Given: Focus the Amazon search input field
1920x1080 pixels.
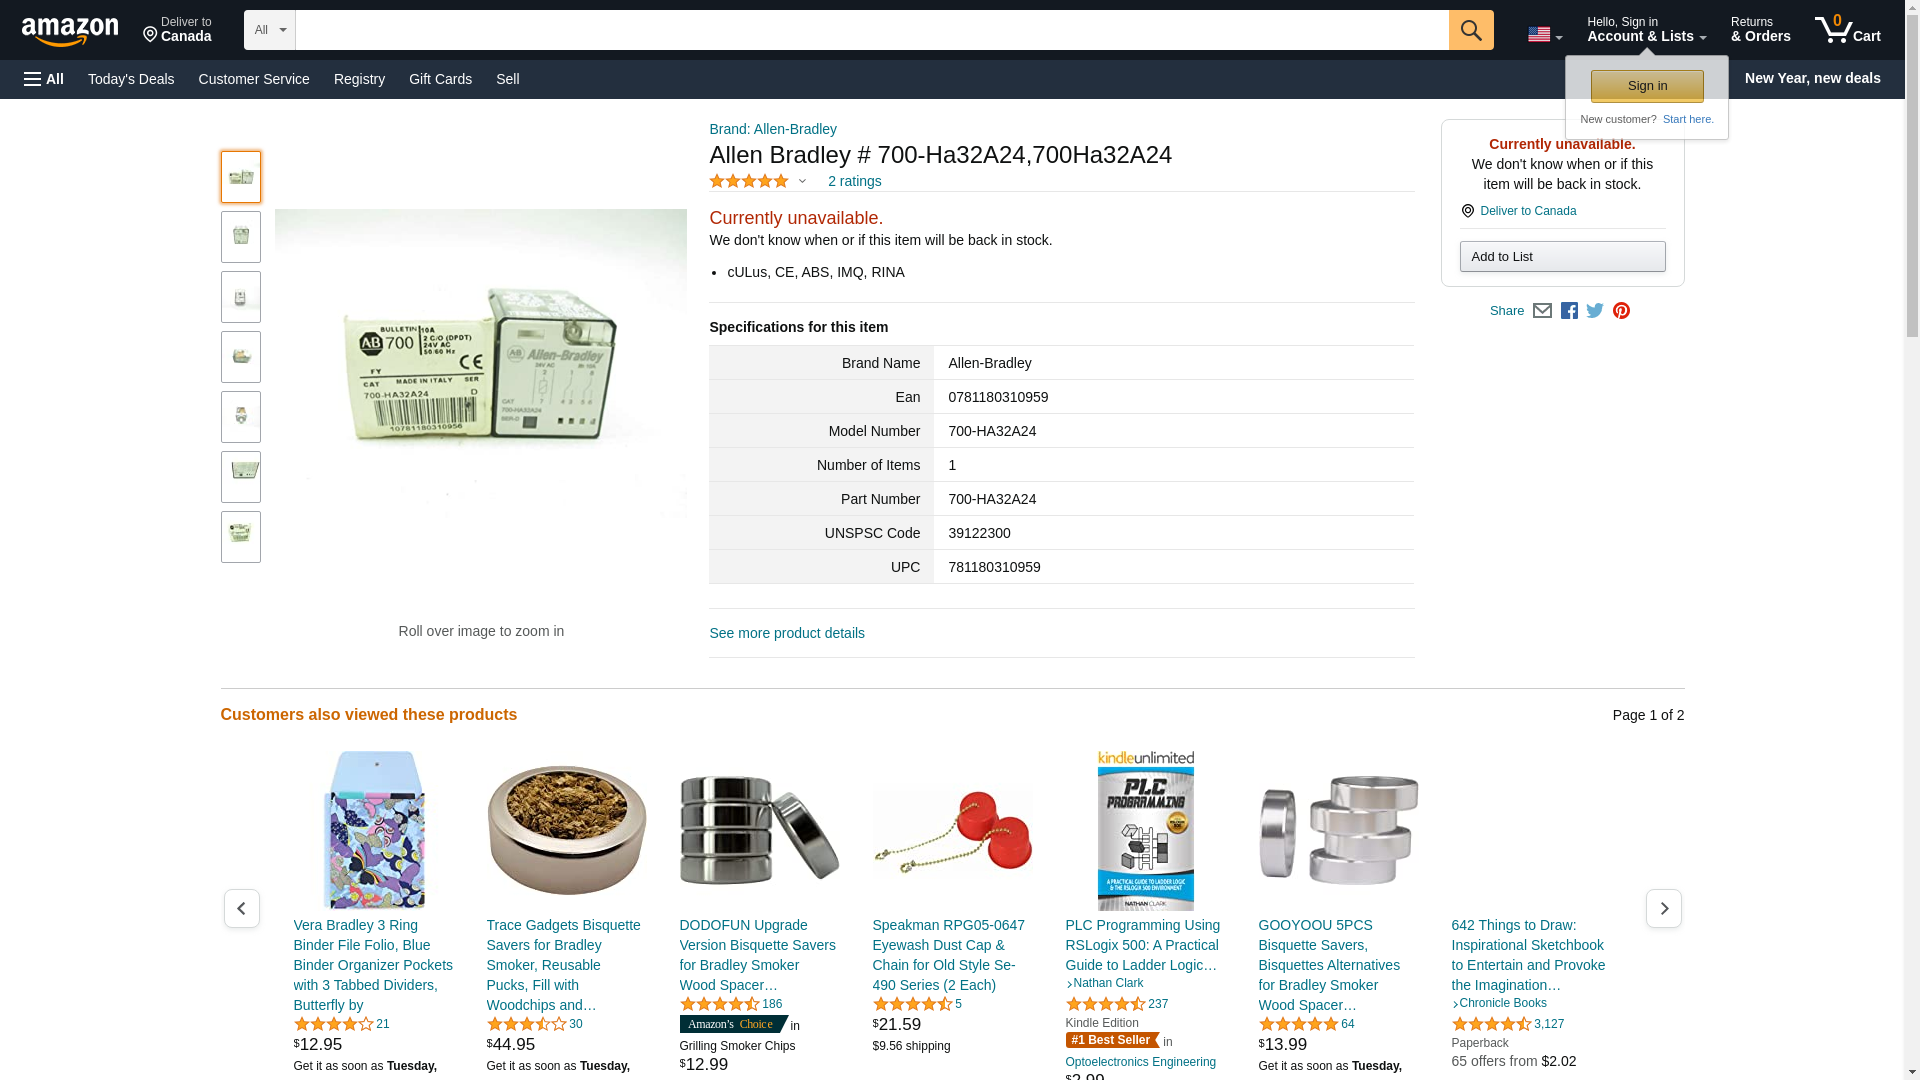Looking at the screenshot, I should click(872, 30).
